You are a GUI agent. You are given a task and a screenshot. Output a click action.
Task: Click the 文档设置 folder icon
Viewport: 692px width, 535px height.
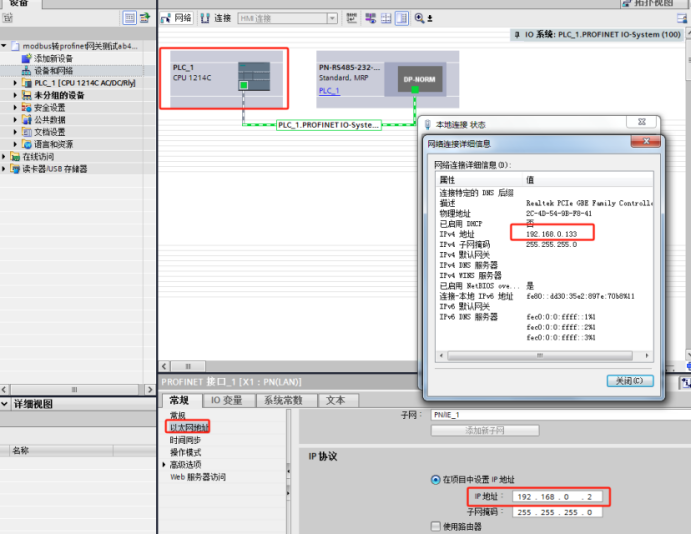pyautogui.click(x=26, y=132)
